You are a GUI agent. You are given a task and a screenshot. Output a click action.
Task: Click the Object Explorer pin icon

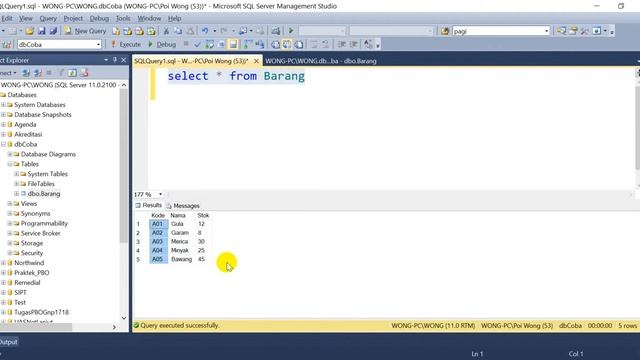tap(115, 60)
